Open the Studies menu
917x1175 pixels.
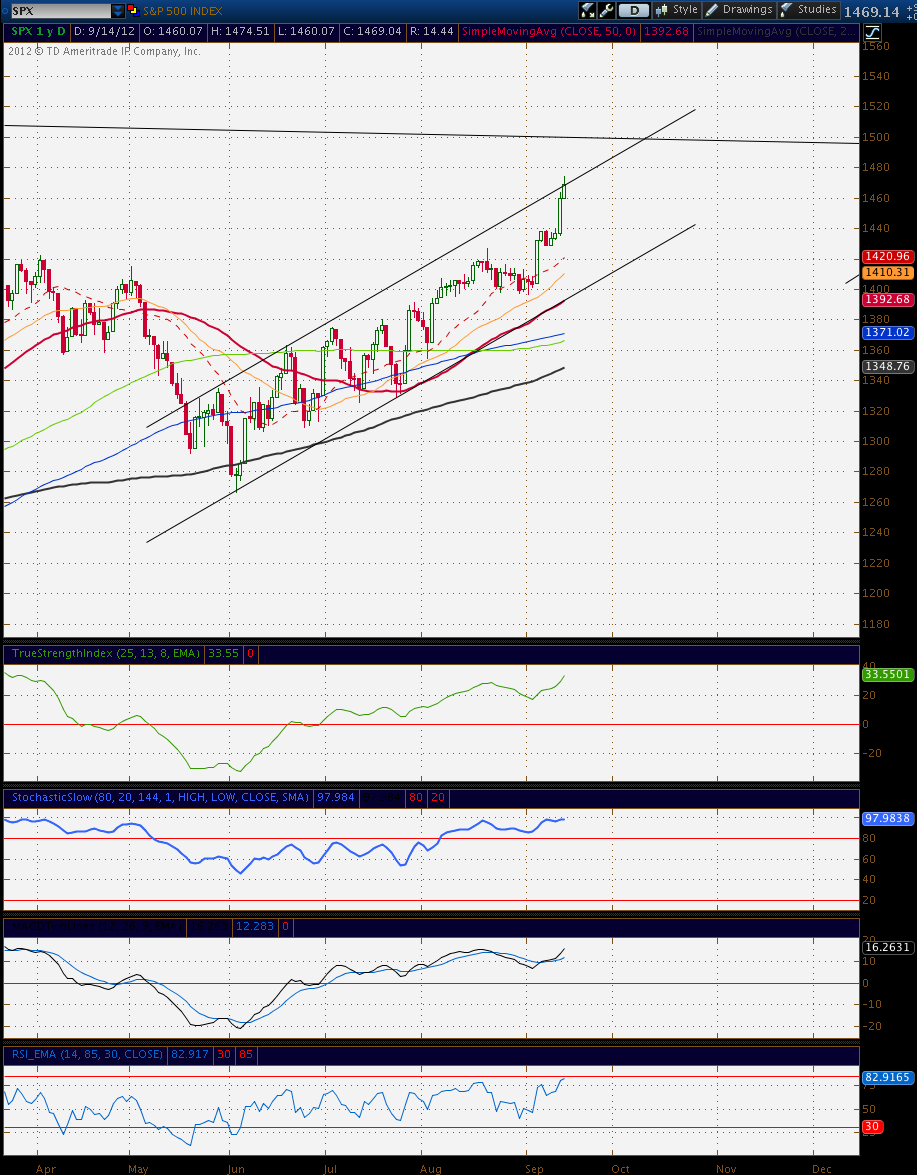[x=808, y=10]
